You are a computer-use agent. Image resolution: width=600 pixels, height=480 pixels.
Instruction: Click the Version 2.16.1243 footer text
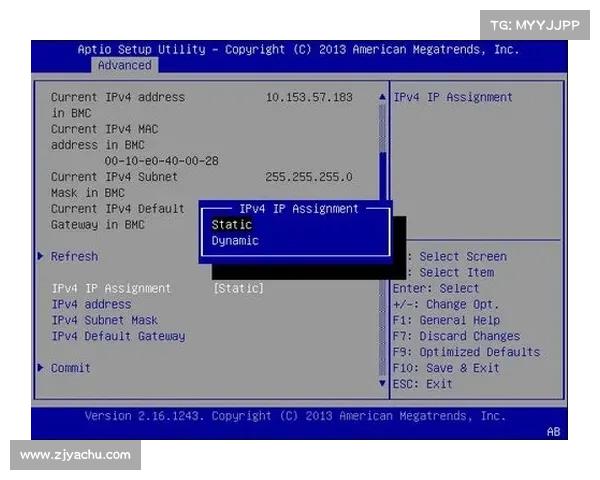(x=295, y=416)
